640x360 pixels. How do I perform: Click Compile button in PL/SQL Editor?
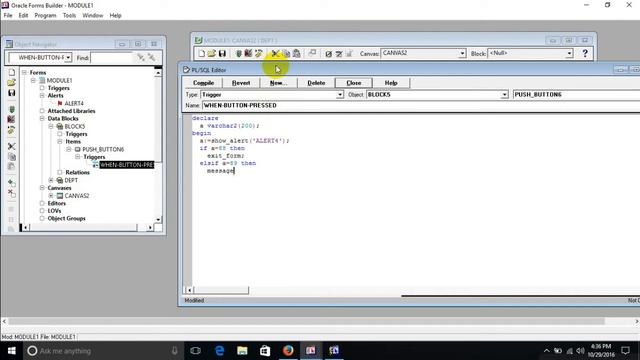pyautogui.click(x=203, y=83)
